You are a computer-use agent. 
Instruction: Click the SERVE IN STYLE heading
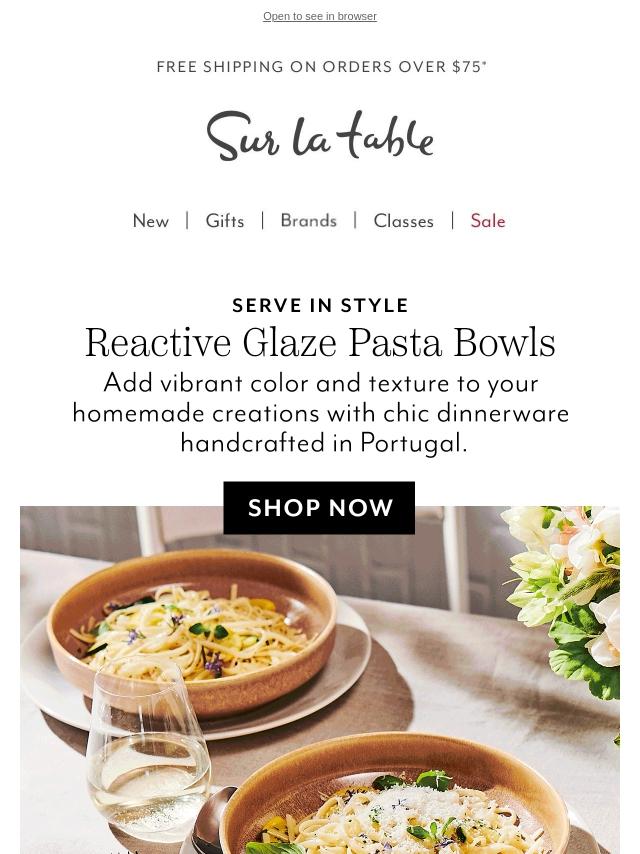pos(320,305)
